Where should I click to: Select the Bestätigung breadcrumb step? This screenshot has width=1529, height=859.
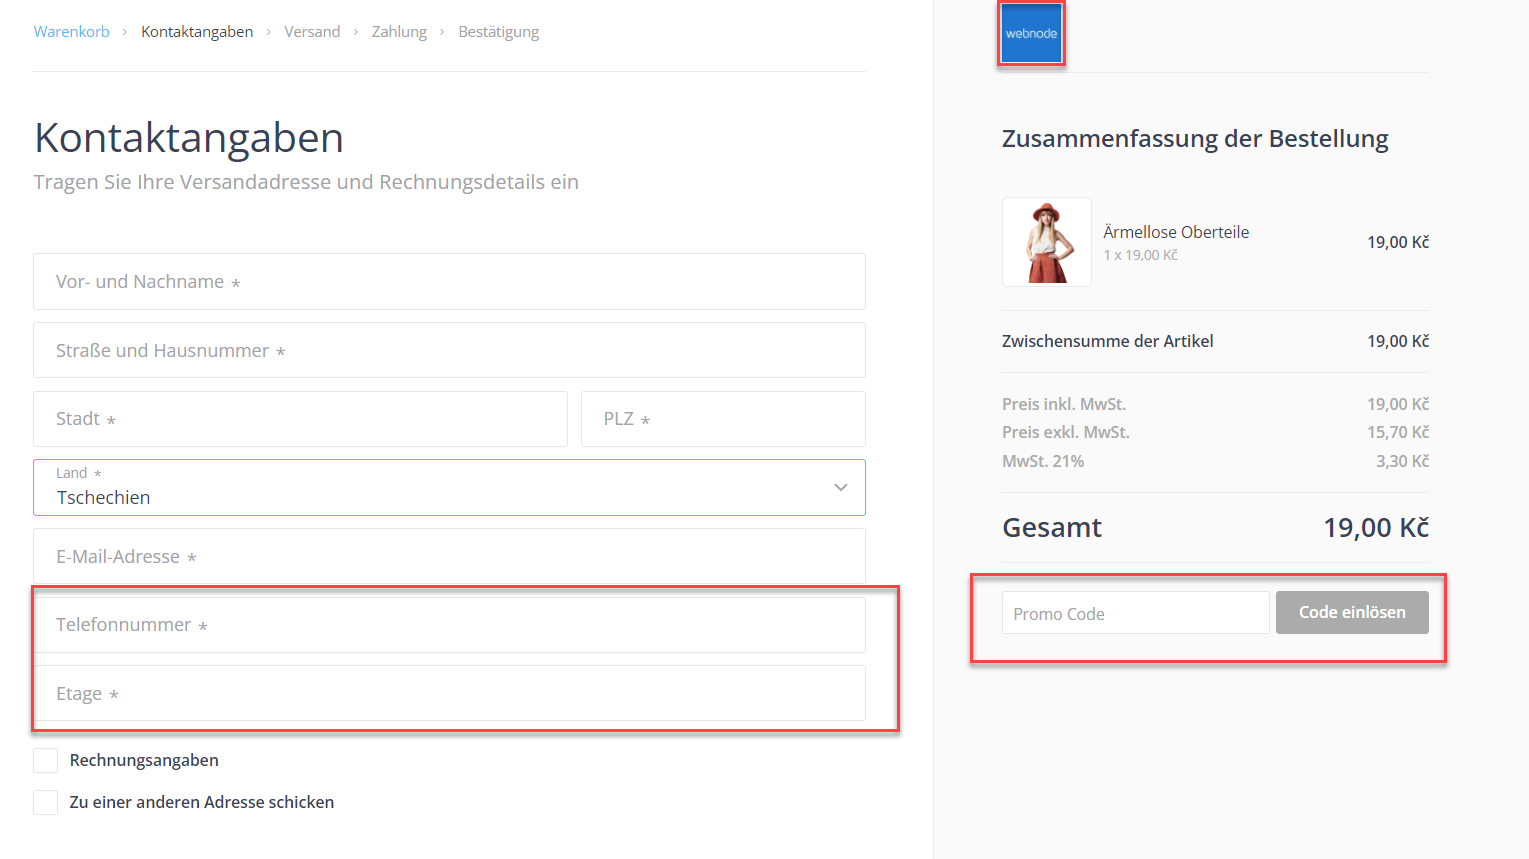tap(498, 32)
